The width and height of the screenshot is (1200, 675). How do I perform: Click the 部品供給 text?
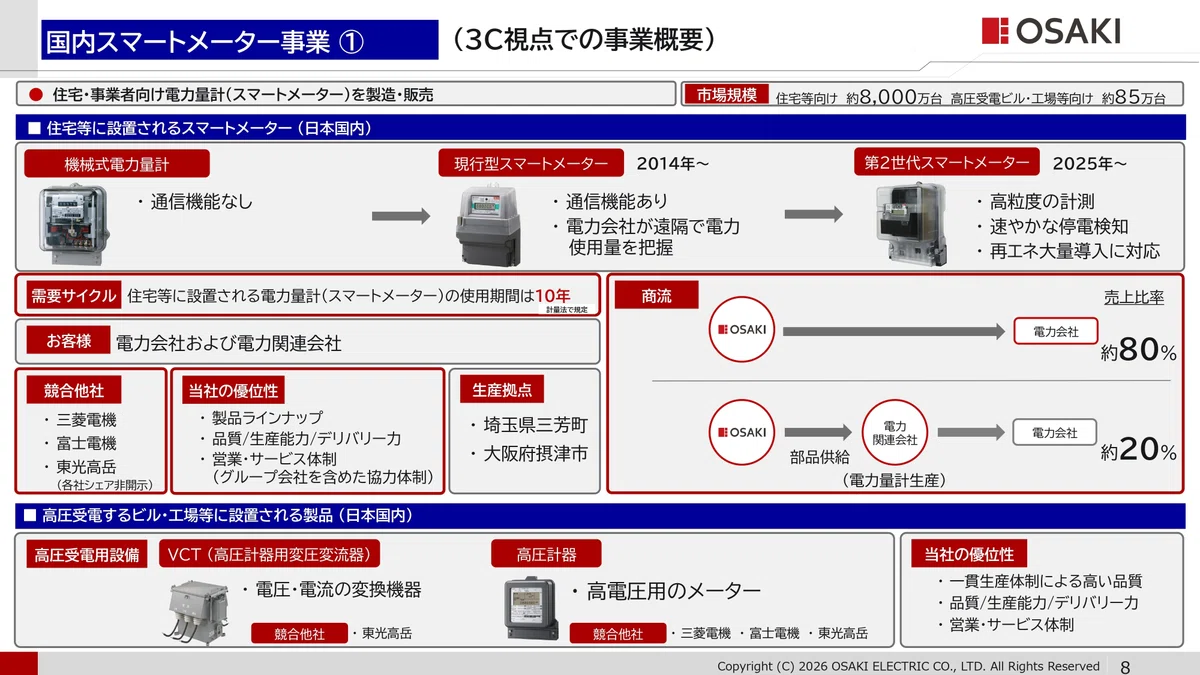819,456
